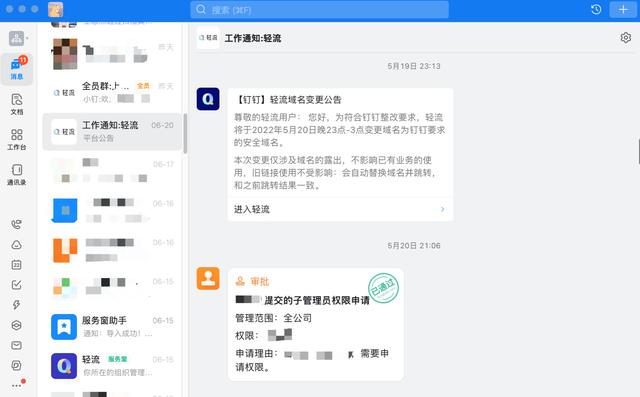Click the lightning bolt icon in sidebar

[x=16, y=305]
